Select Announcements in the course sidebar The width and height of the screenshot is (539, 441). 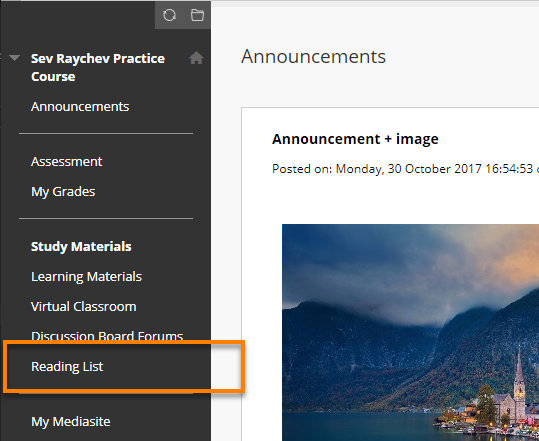80,107
